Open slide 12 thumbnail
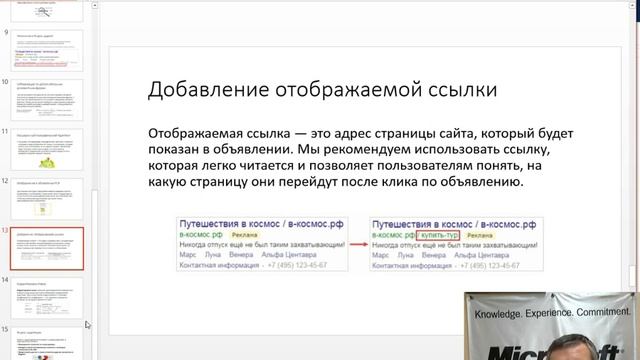The height and width of the screenshot is (360, 640). 47,199
